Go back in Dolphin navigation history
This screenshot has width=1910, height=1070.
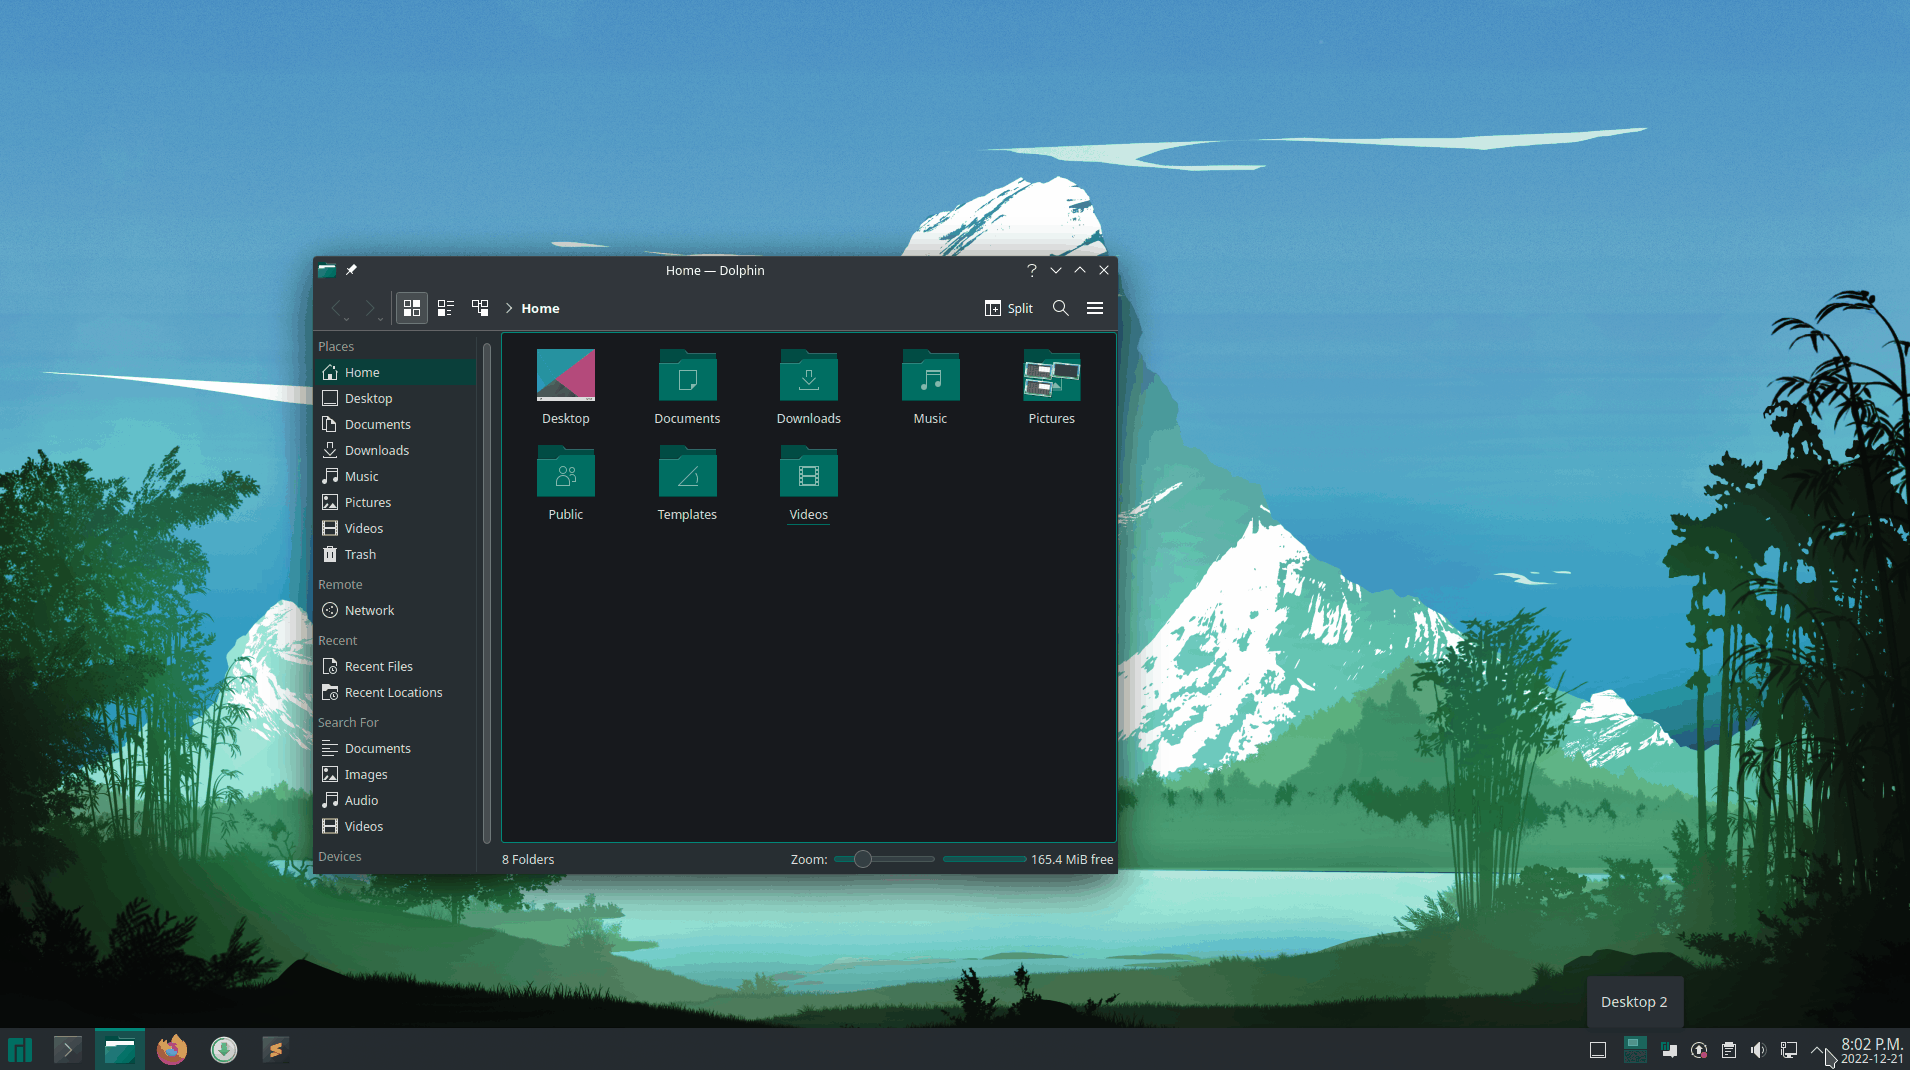[336, 308]
